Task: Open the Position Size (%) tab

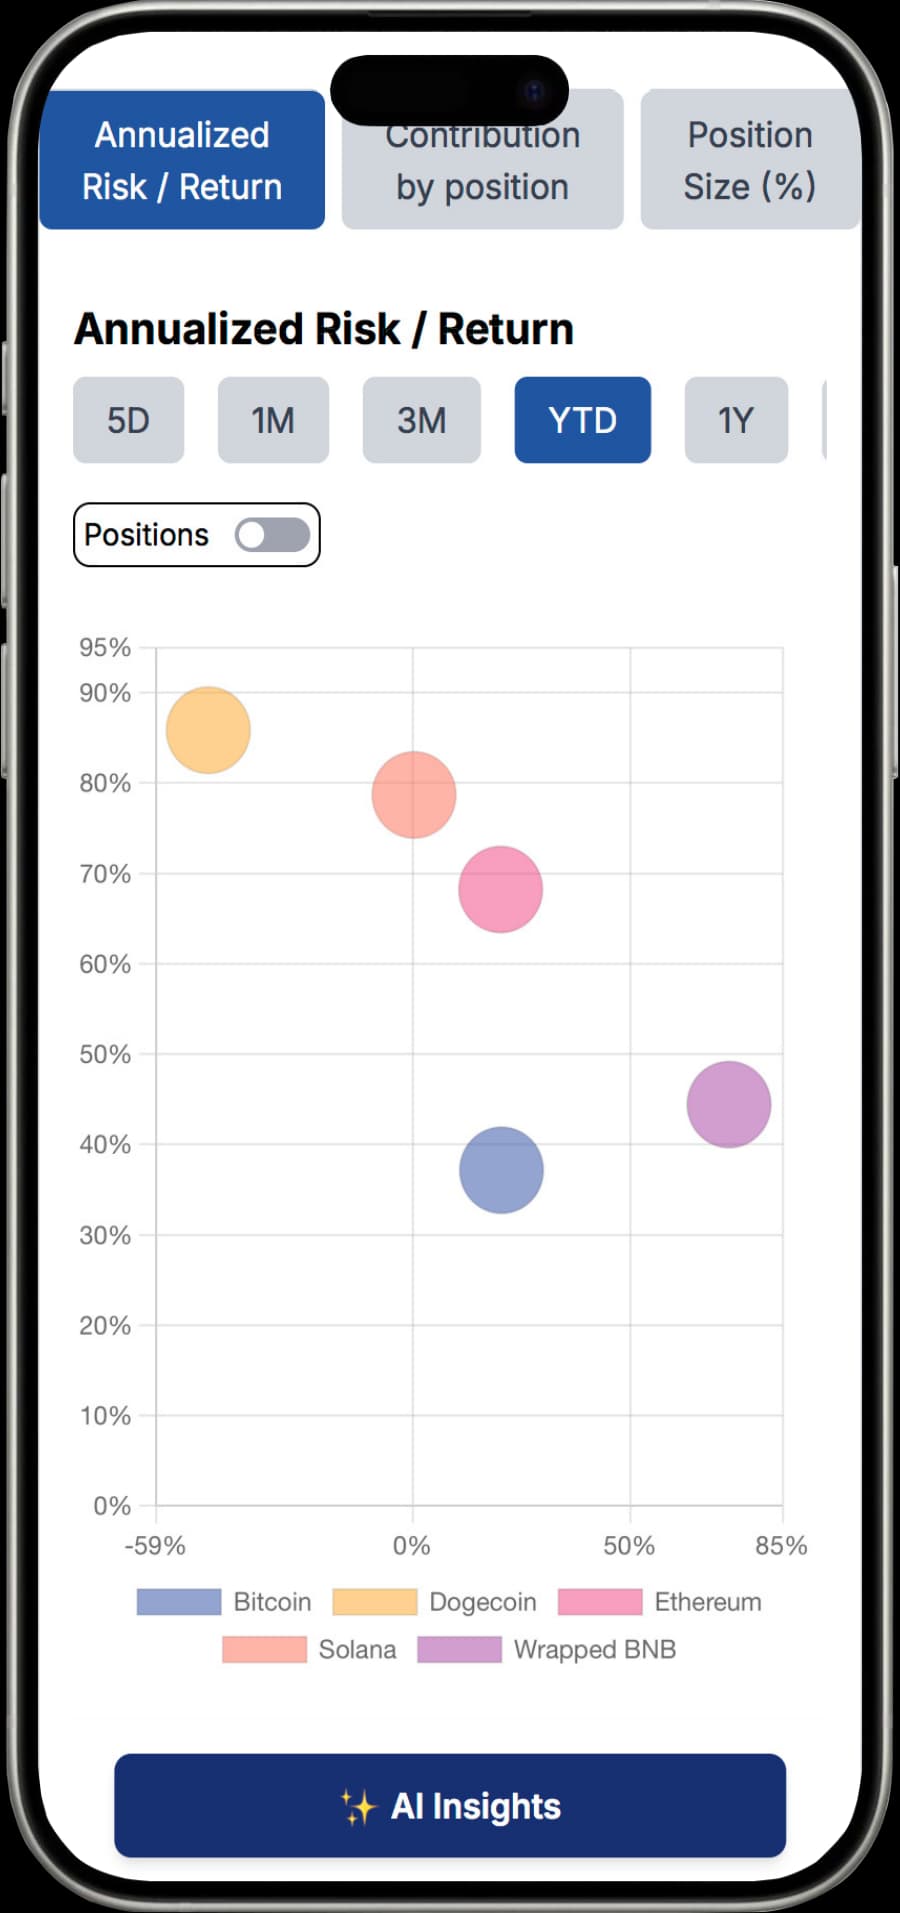Action: click(x=749, y=161)
